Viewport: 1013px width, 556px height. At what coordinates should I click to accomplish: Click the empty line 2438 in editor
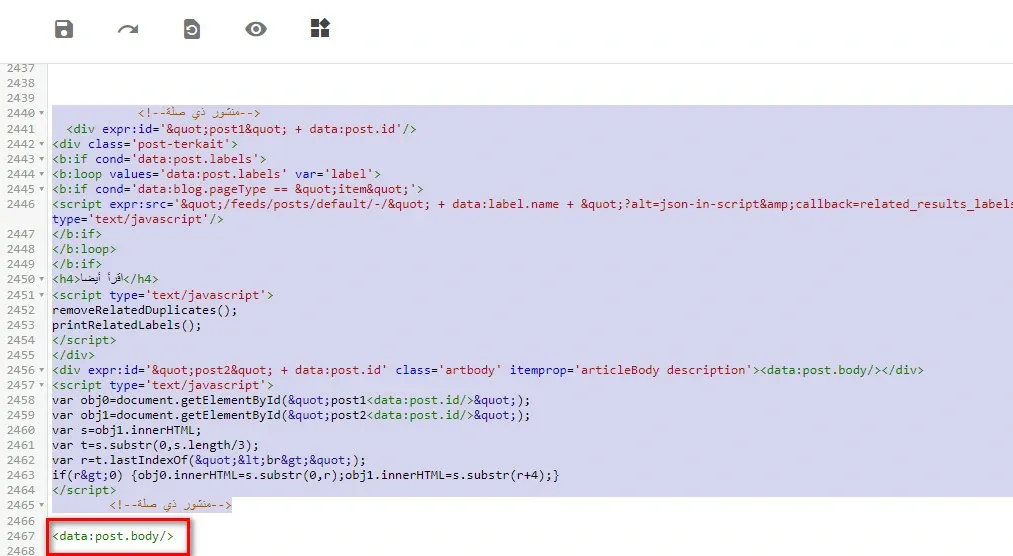pyautogui.click(x=530, y=83)
